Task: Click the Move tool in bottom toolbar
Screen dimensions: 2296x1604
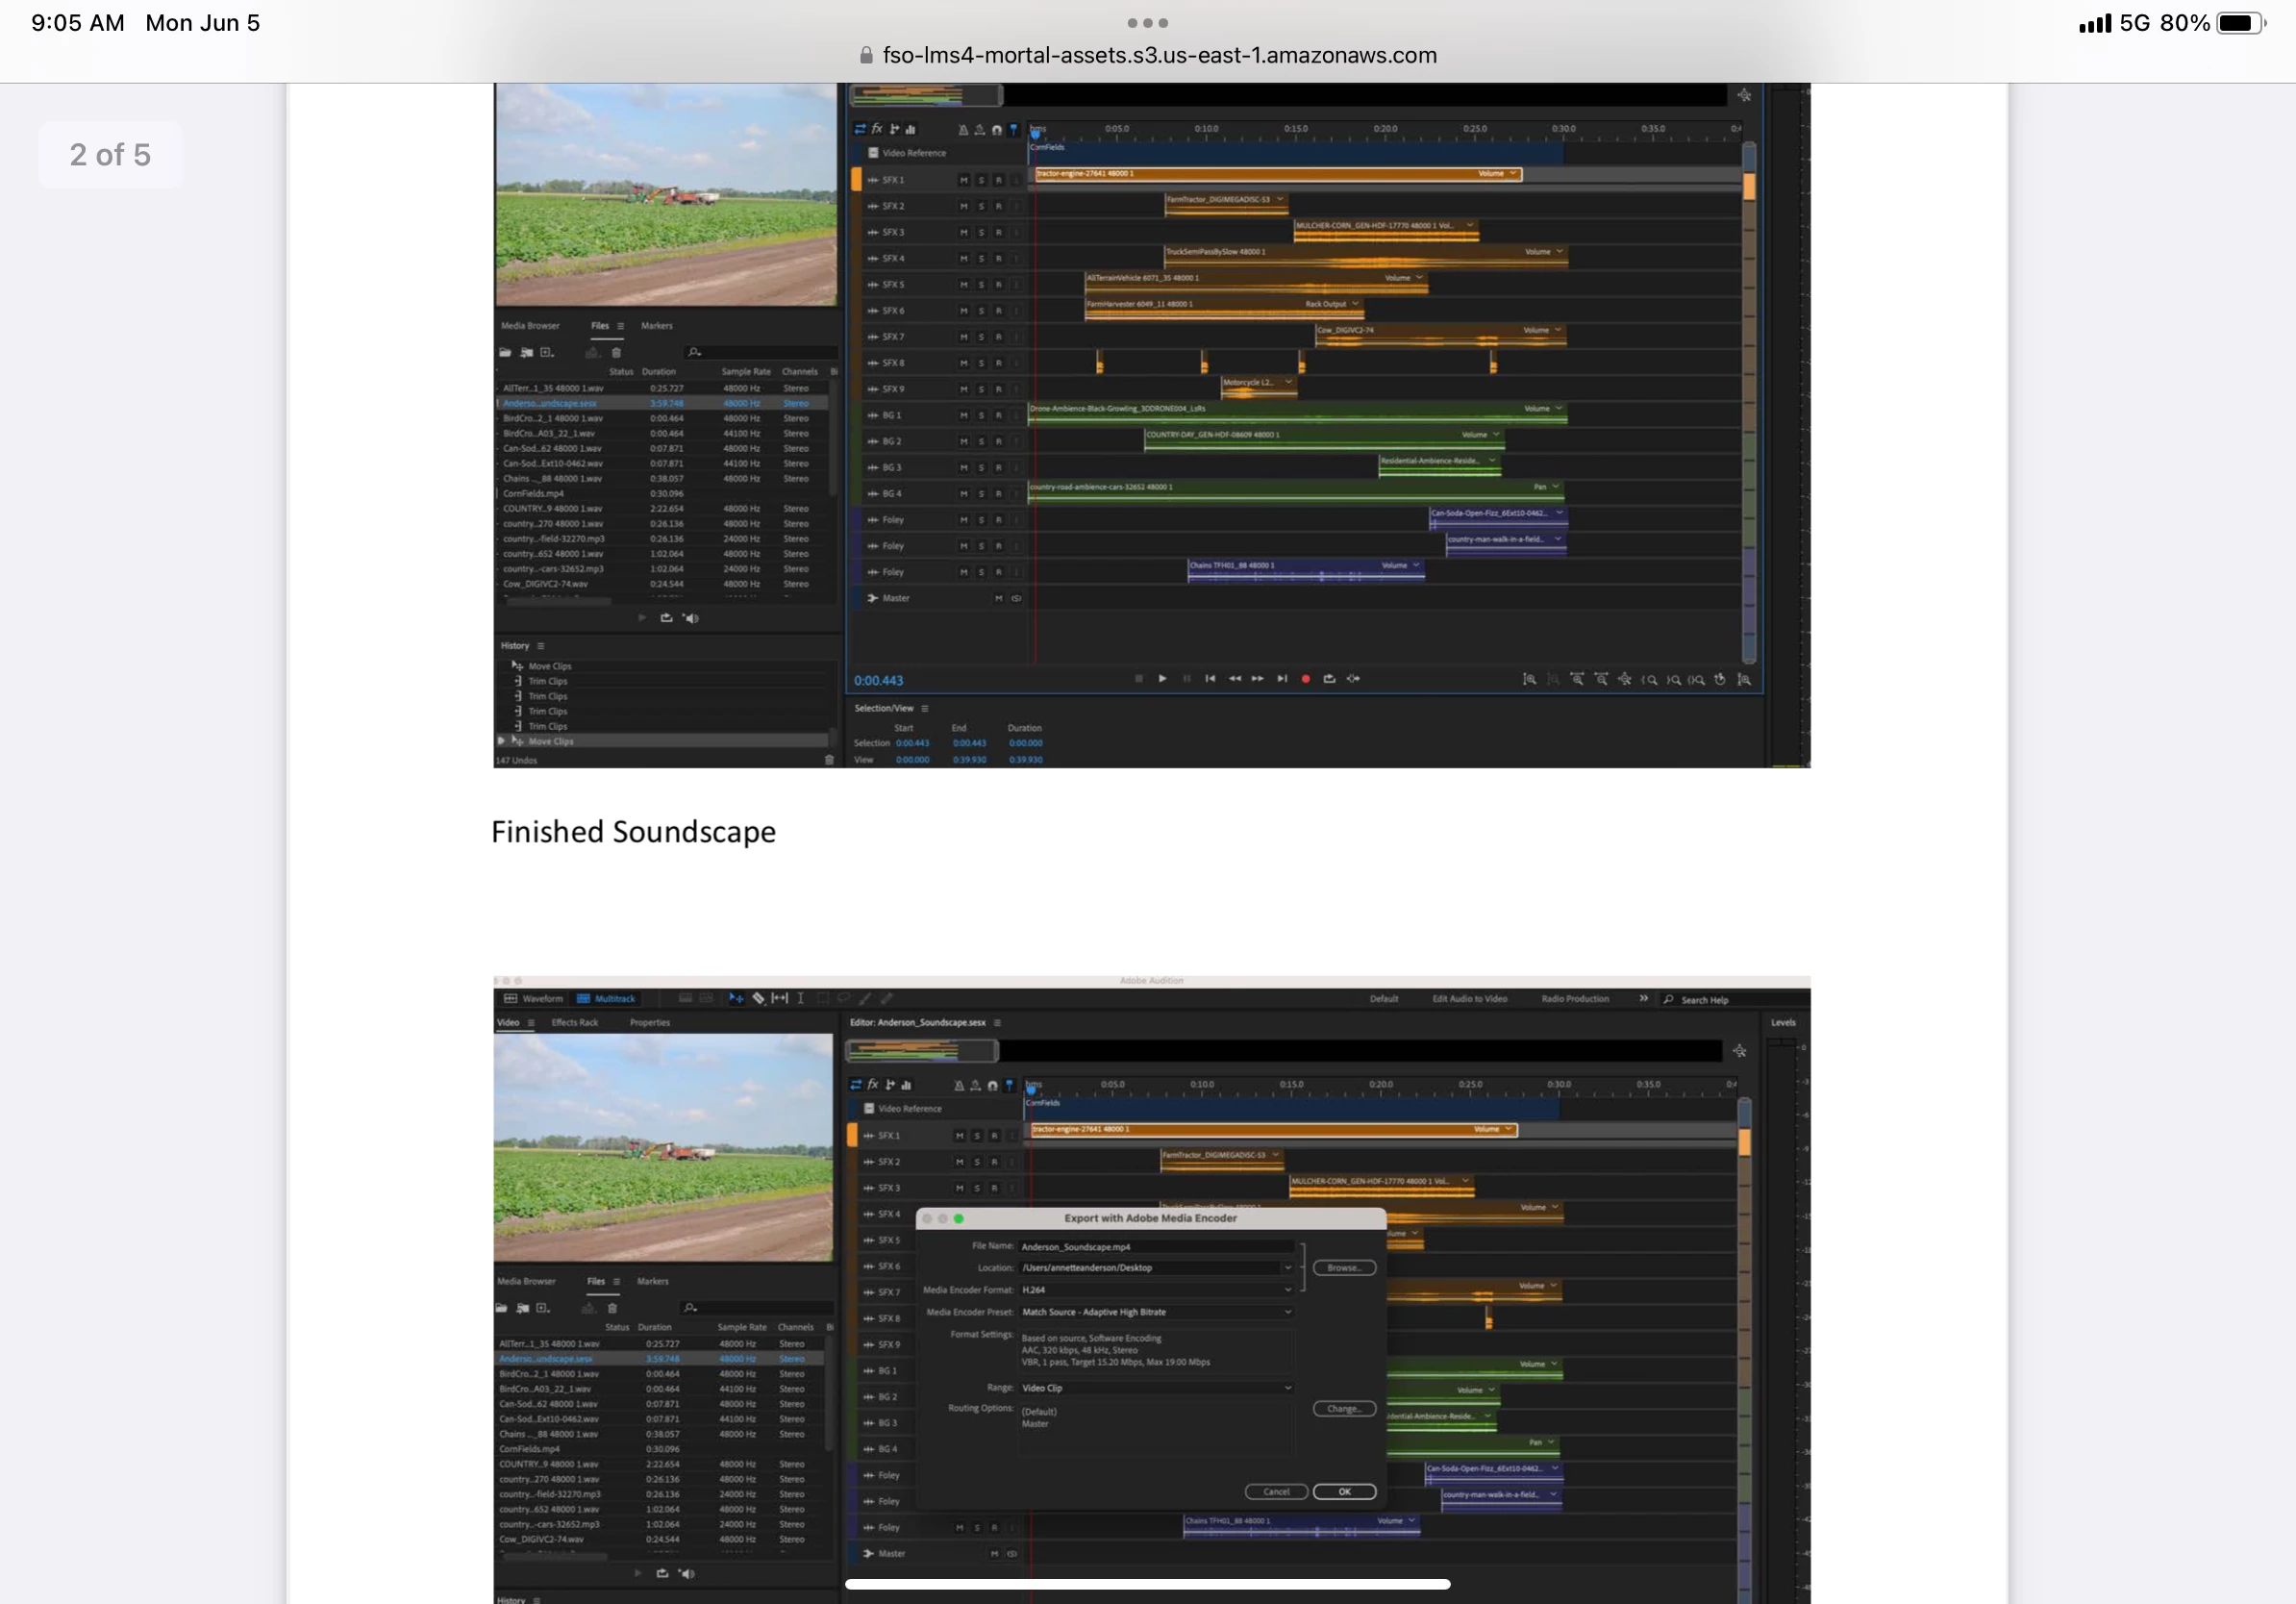Action: 736,998
